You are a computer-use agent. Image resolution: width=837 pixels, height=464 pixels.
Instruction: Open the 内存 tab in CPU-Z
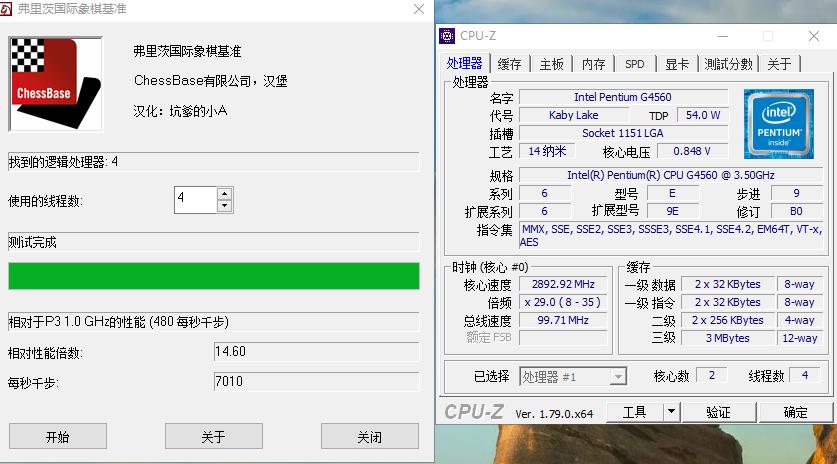click(593, 64)
